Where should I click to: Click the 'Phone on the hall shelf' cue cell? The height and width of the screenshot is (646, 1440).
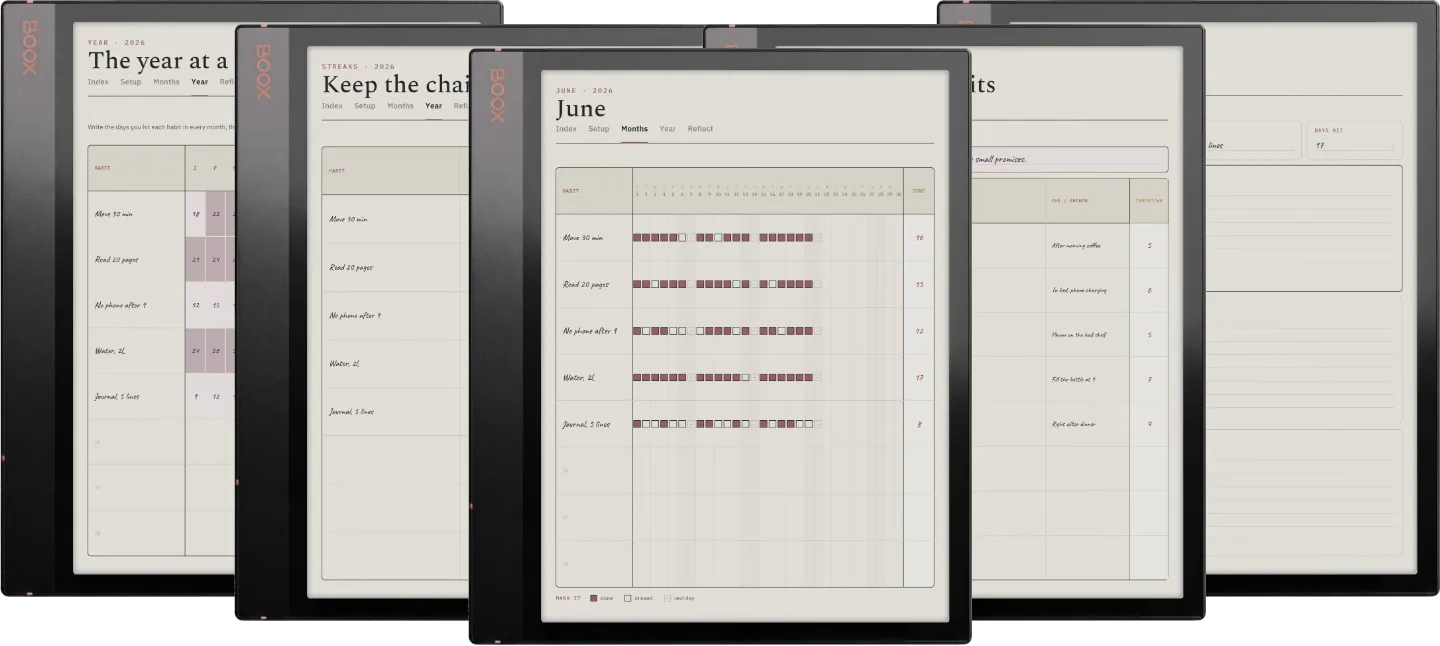1087,335
